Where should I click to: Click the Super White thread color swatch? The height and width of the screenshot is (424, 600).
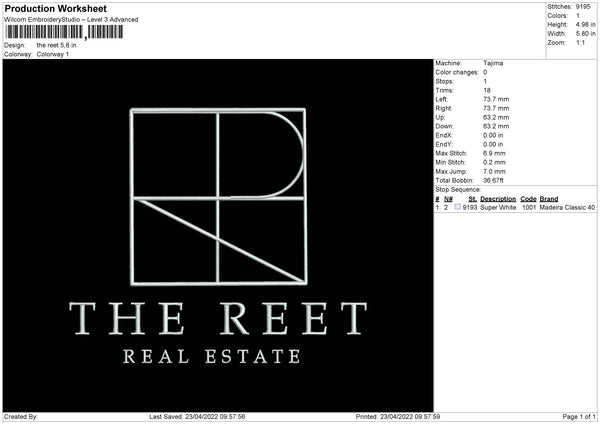coord(457,207)
